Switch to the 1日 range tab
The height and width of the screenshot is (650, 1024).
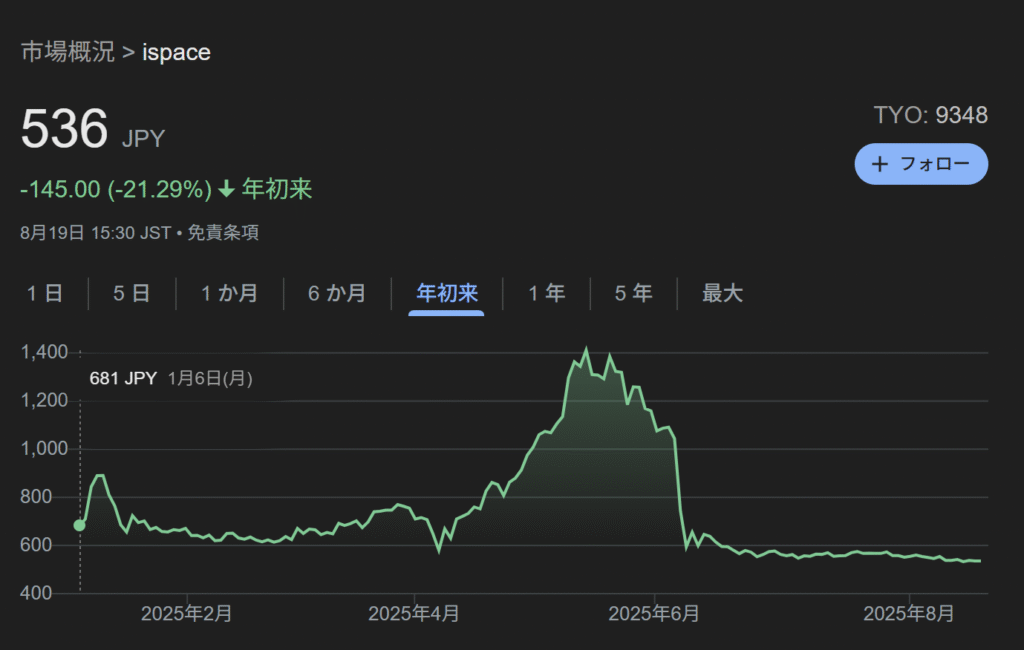click(x=45, y=293)
